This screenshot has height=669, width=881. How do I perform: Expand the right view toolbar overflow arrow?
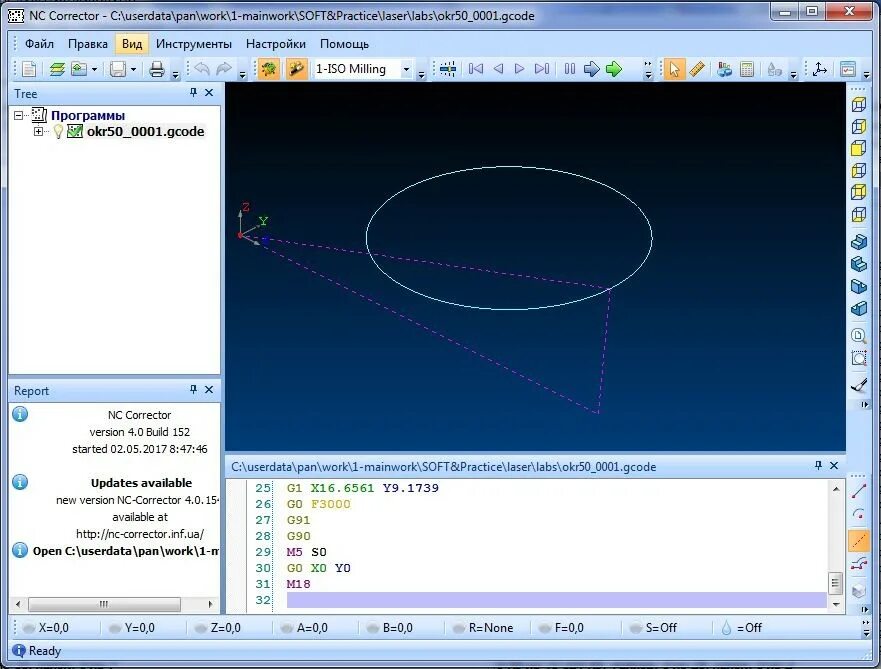864,404
